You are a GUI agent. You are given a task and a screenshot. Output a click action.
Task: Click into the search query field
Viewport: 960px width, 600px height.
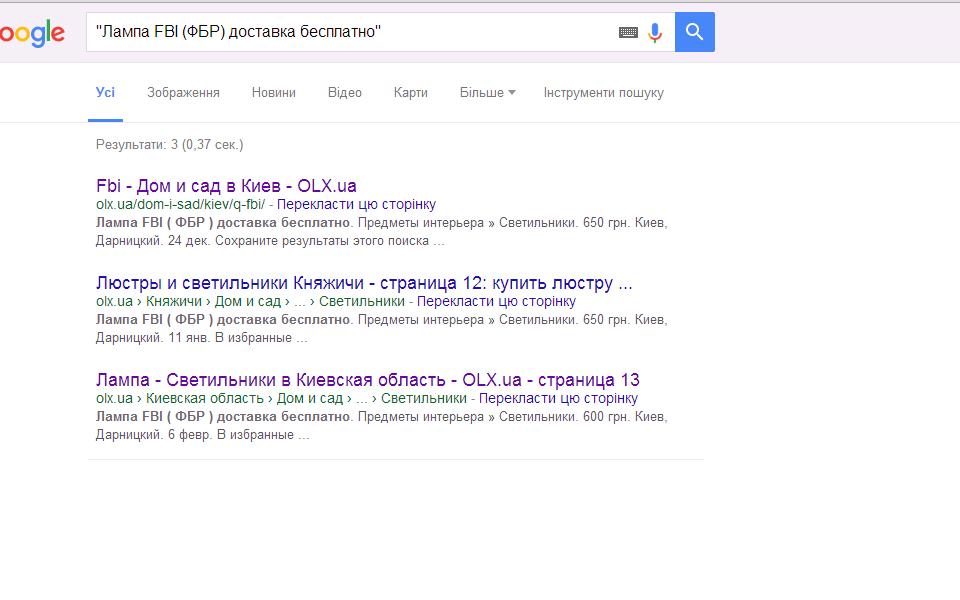pyautogui.click(x=350, y=32)
